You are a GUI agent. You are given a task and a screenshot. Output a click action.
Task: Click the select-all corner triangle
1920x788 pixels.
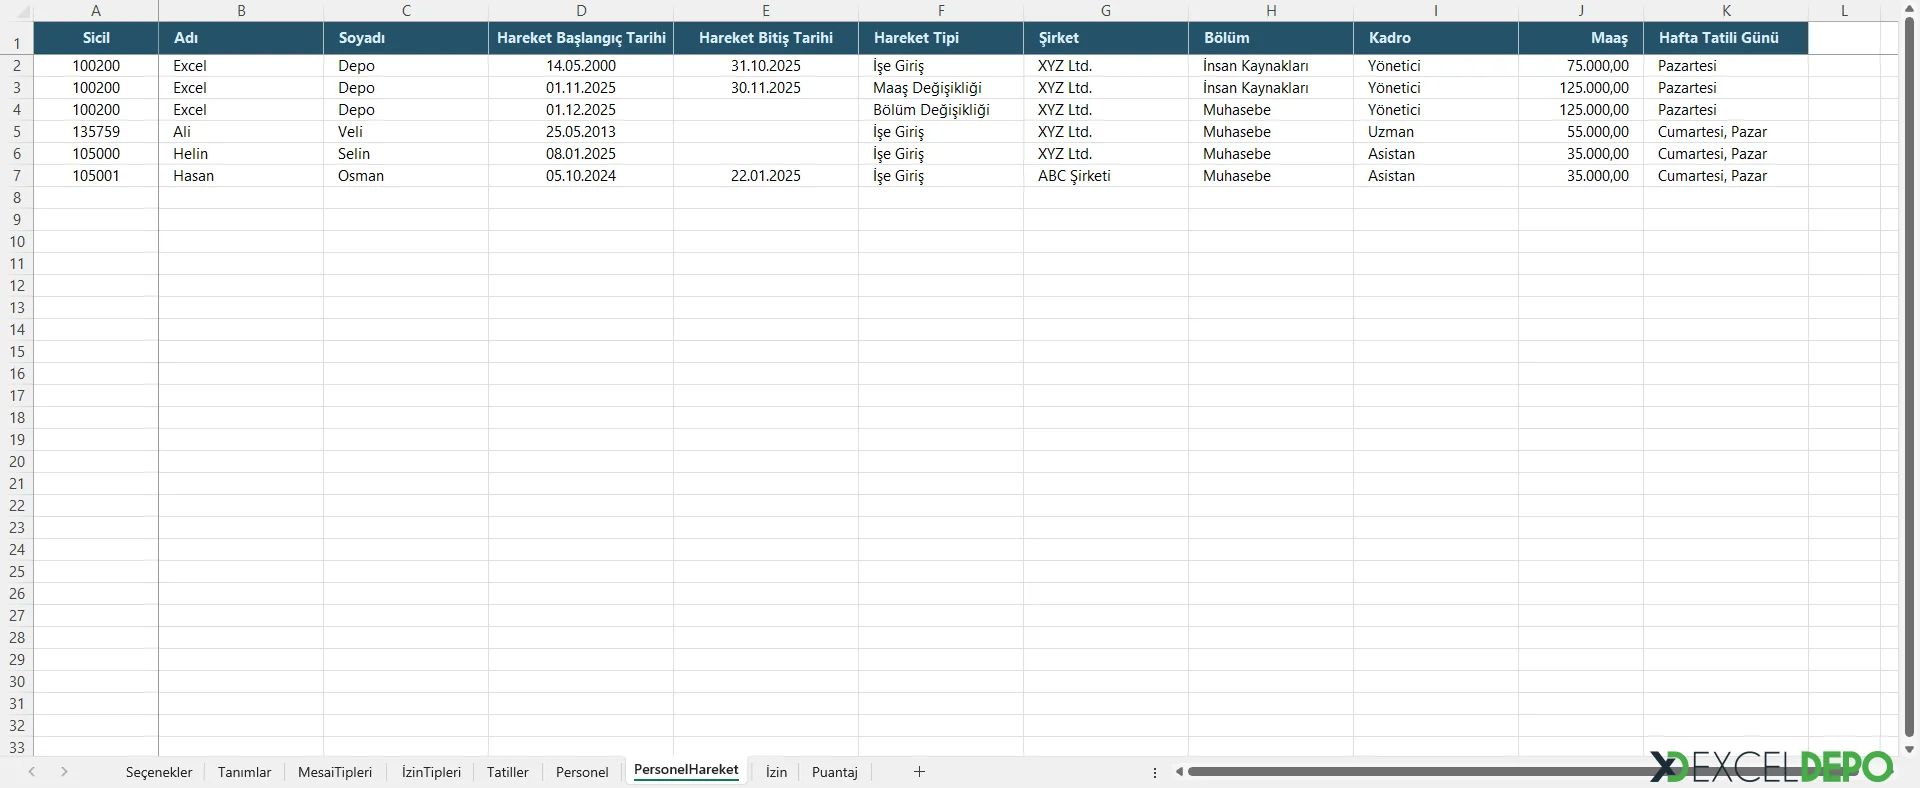17,11
